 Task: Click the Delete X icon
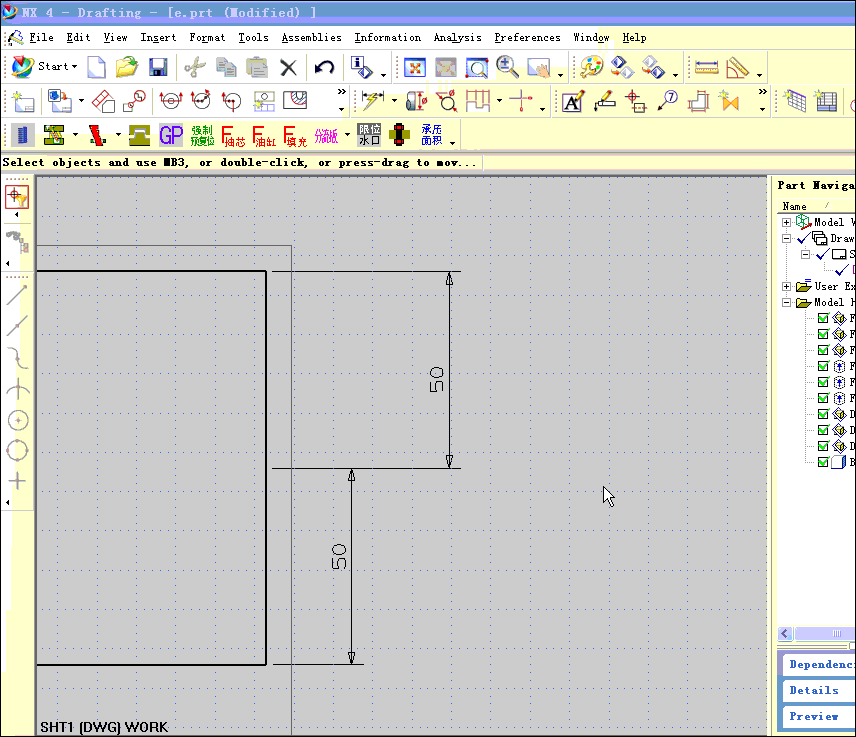288,68
